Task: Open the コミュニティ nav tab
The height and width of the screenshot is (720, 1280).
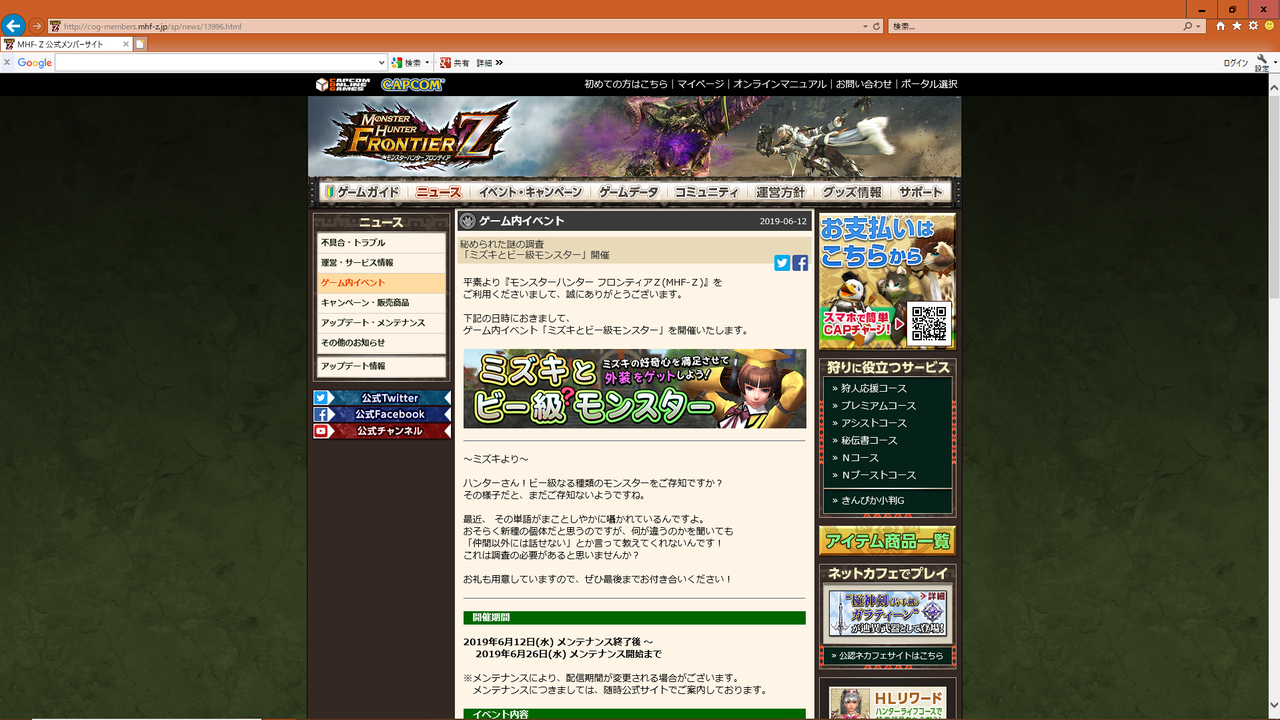Action: 707,192
